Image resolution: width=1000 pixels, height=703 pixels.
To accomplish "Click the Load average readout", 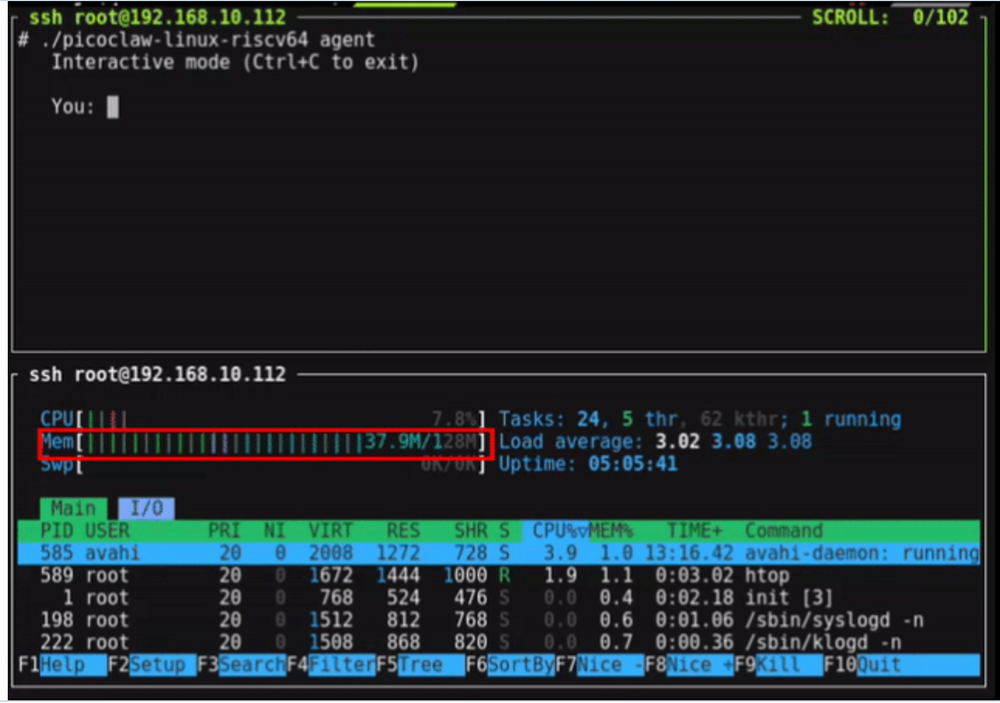I will tap(655, 441).
